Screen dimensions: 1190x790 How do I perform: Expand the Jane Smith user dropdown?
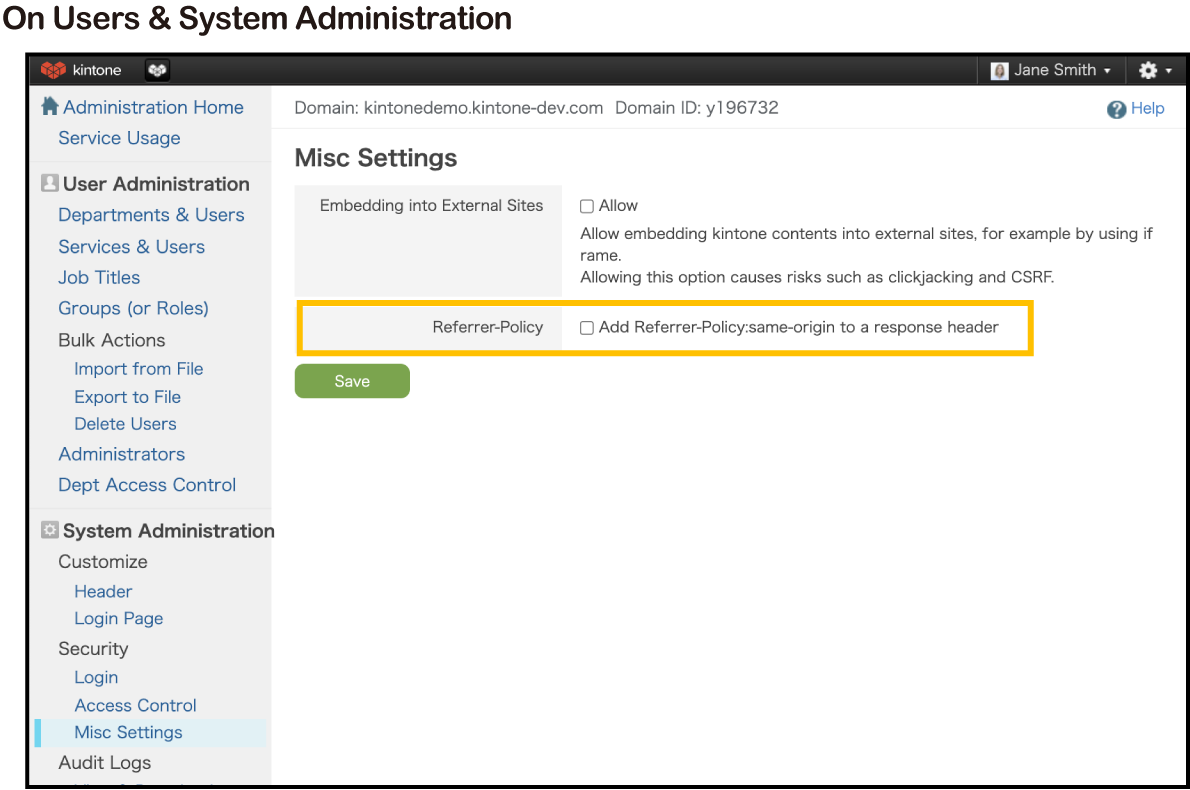[x=1106, y=71]
